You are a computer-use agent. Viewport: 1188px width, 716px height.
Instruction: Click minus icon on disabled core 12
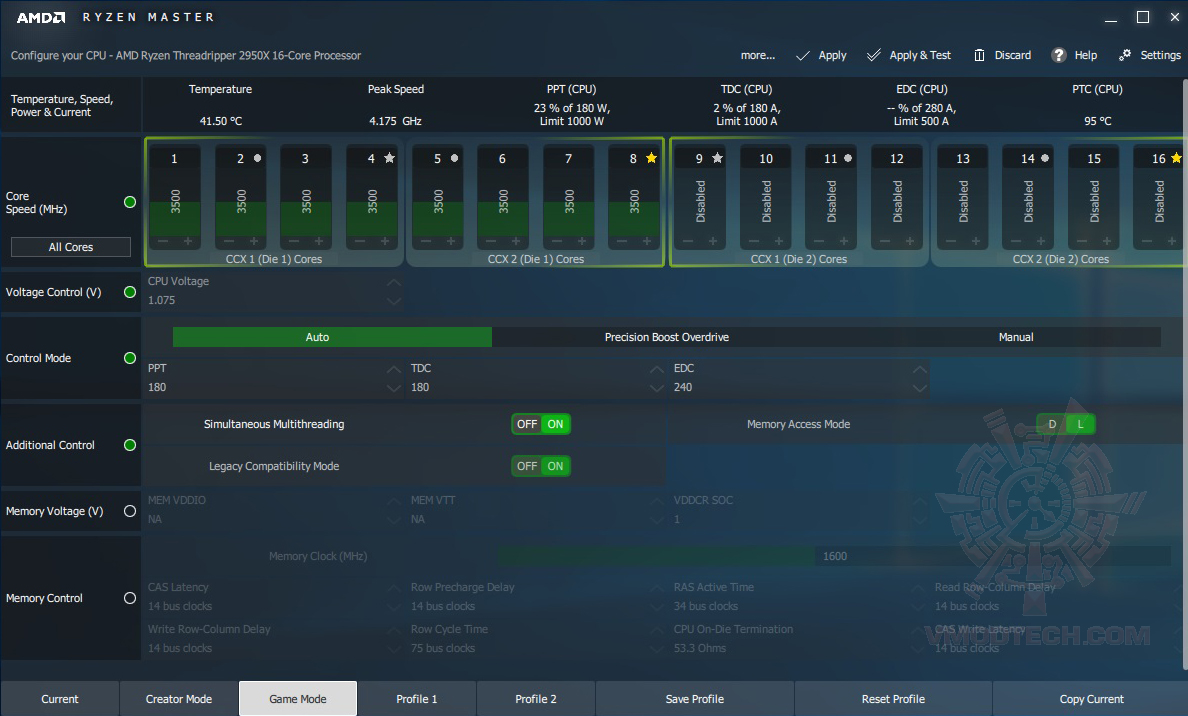point(884,241)
